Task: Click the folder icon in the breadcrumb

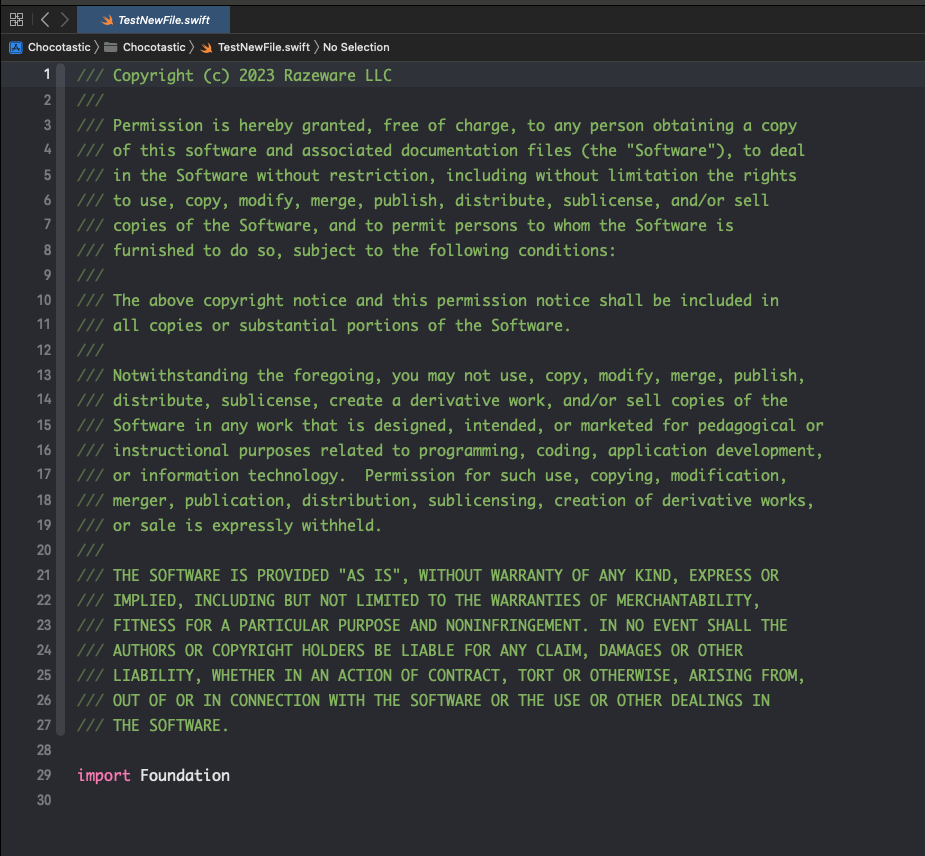Action: [x=110, y=47]
